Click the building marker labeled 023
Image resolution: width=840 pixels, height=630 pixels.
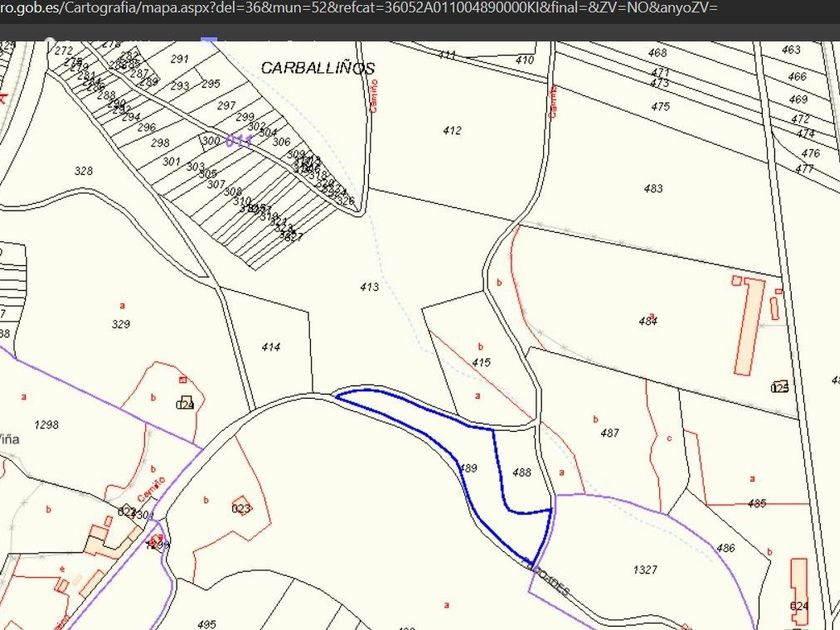pyautogui.click(x=242, y=508)
